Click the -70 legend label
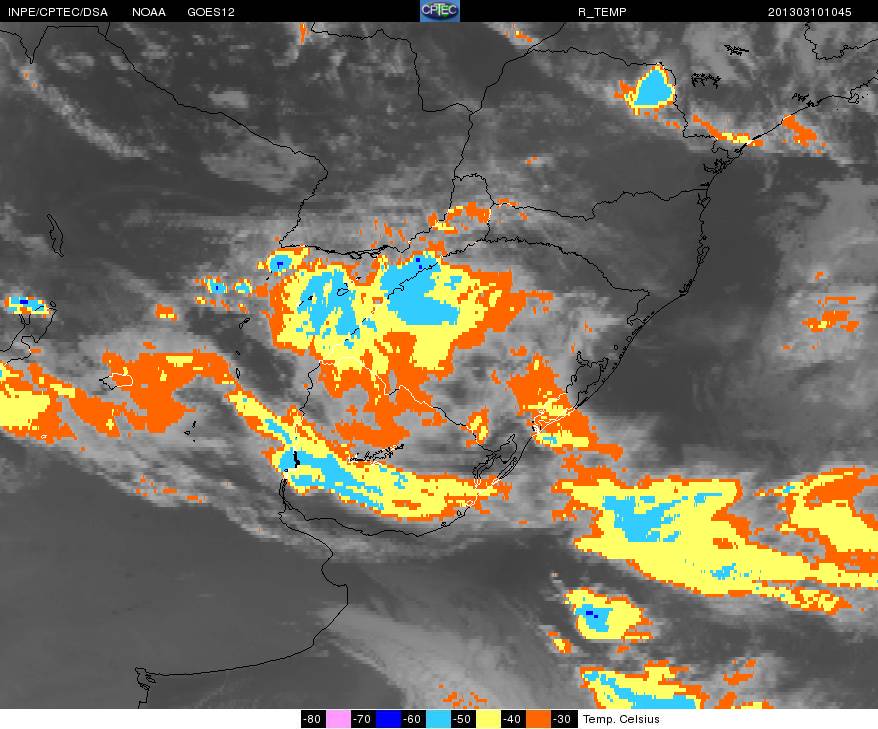The image size is (878, 729). pos(363,719)
